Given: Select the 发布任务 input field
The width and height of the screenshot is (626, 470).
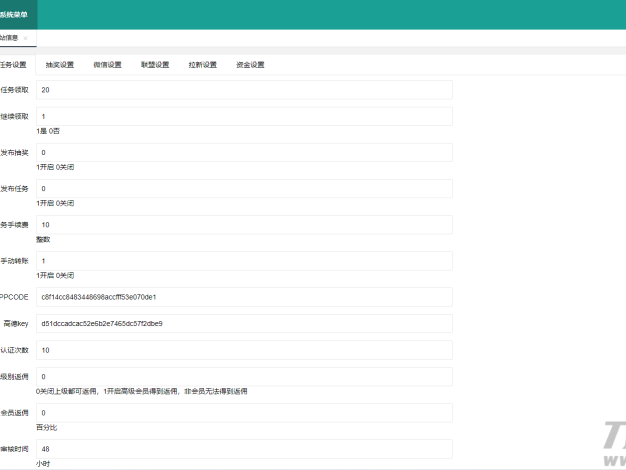Looking at the screenshot, I should pyautogui.click(x=244, y=189).
